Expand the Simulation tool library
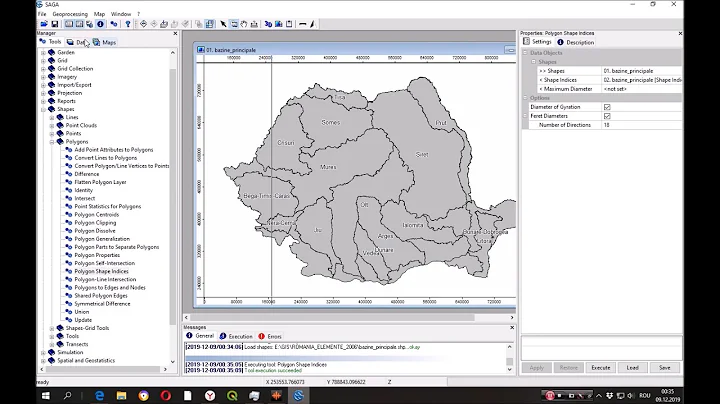This screenshot has width=720, height=404. point(44,353)
